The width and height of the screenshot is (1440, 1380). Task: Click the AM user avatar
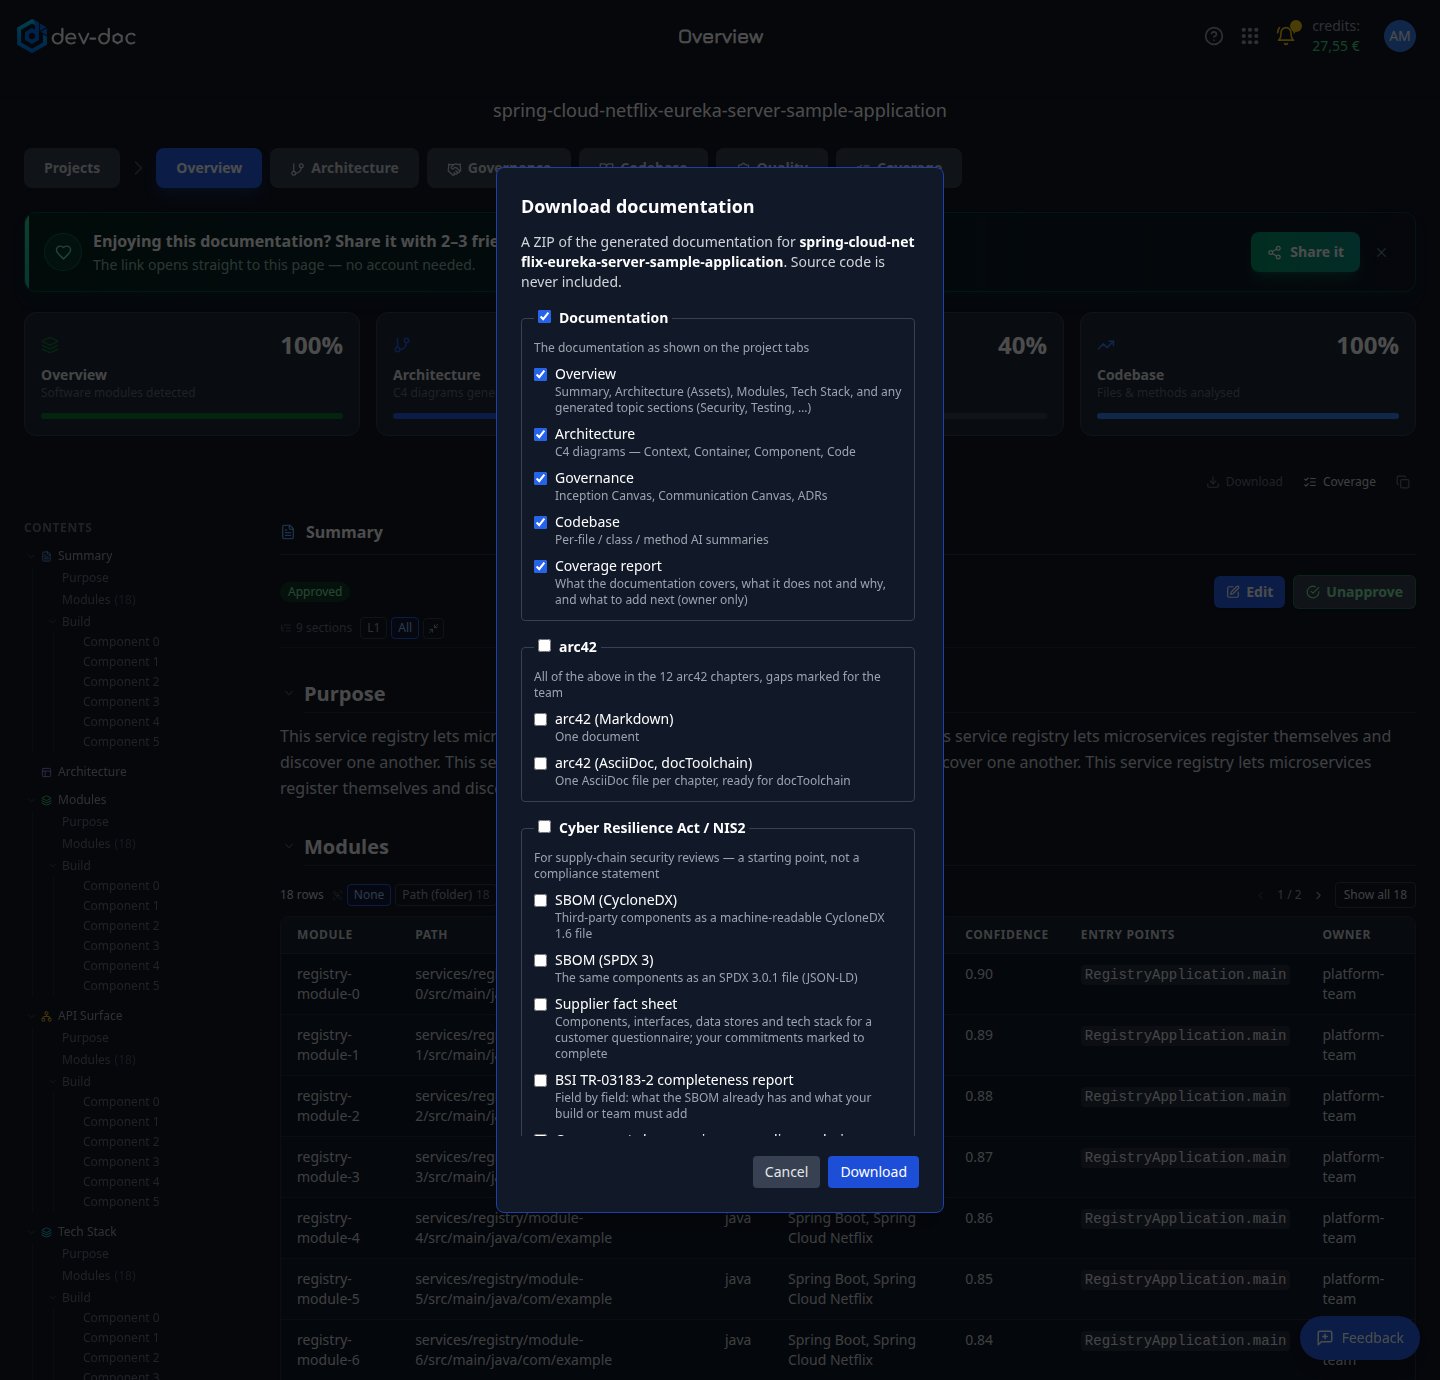[x=1400, y=36]
